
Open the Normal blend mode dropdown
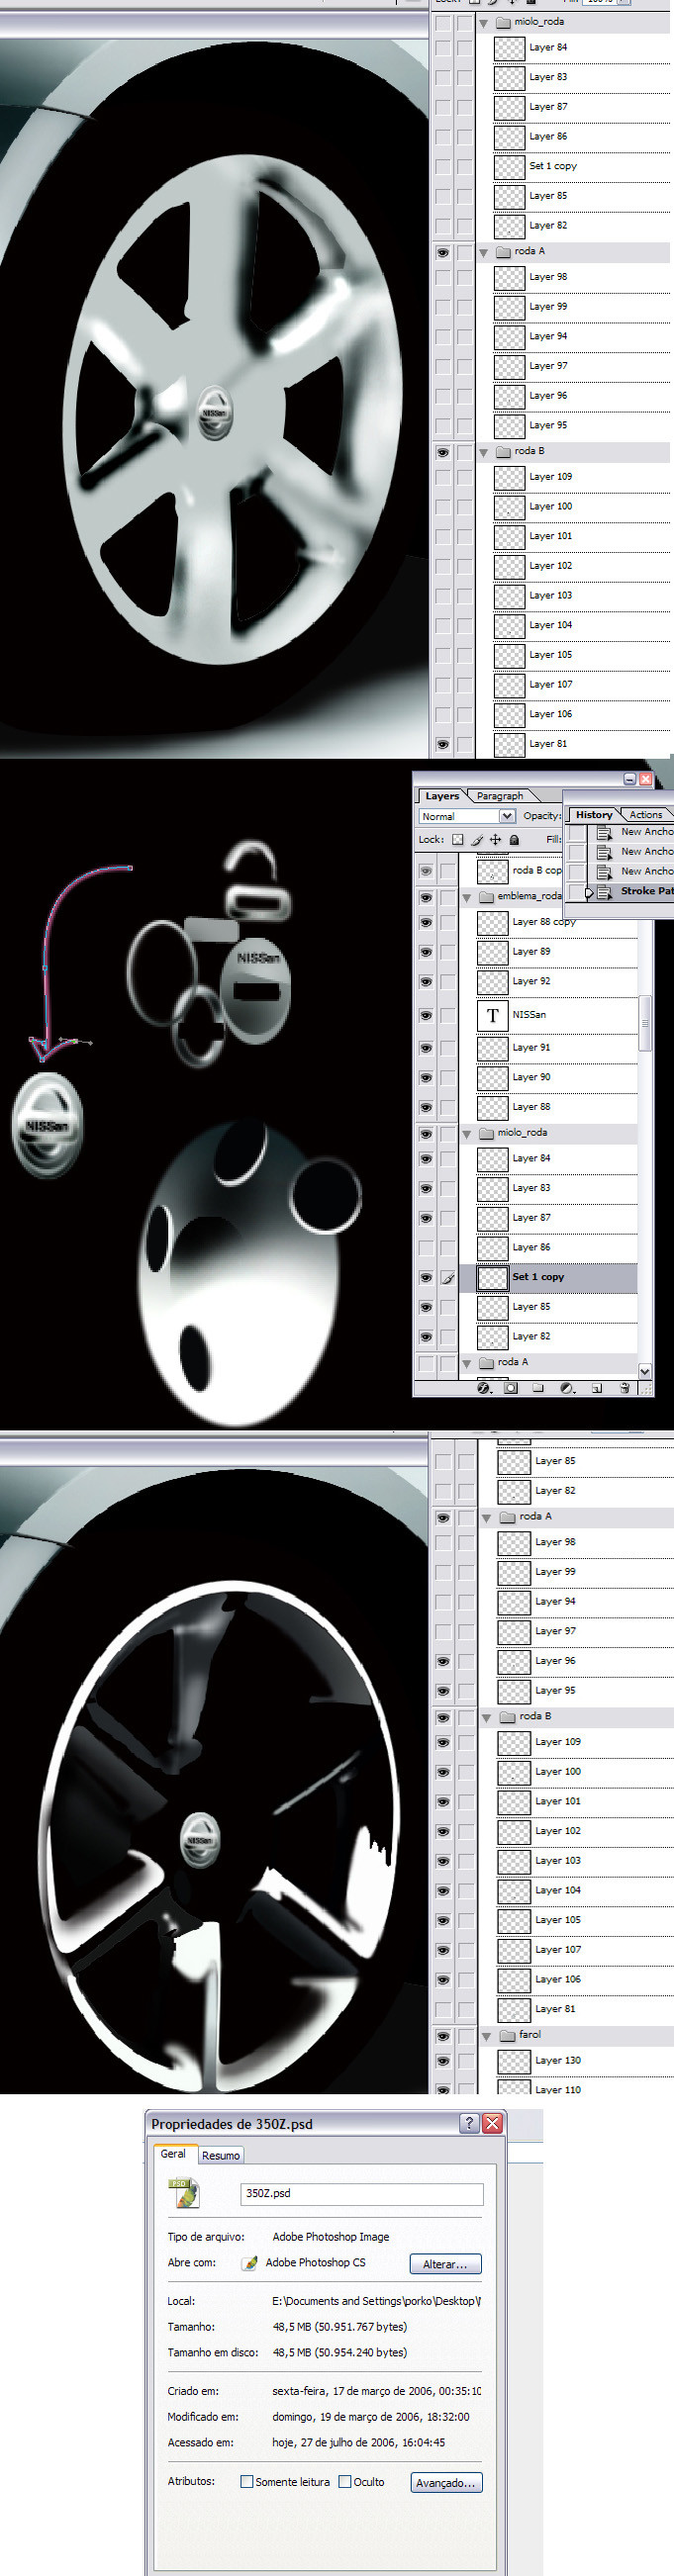point(507,817)
